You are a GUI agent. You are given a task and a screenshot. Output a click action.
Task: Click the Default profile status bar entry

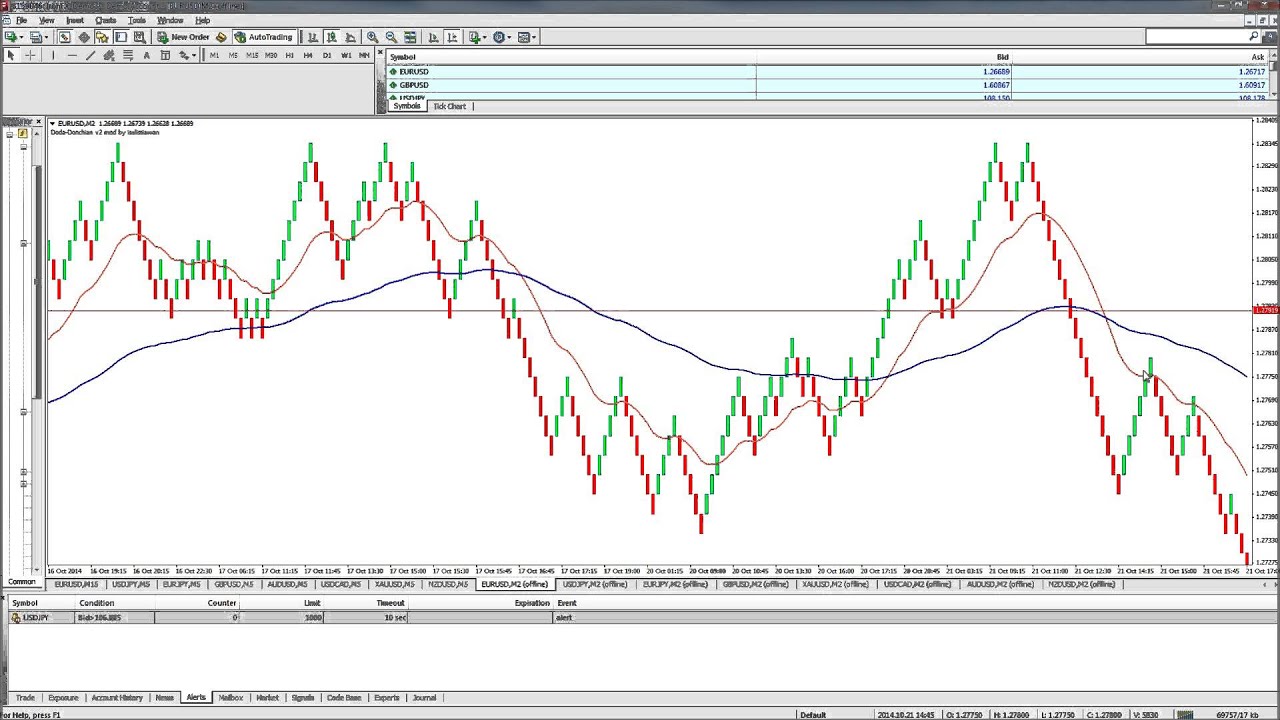click(x=813, y=714)
